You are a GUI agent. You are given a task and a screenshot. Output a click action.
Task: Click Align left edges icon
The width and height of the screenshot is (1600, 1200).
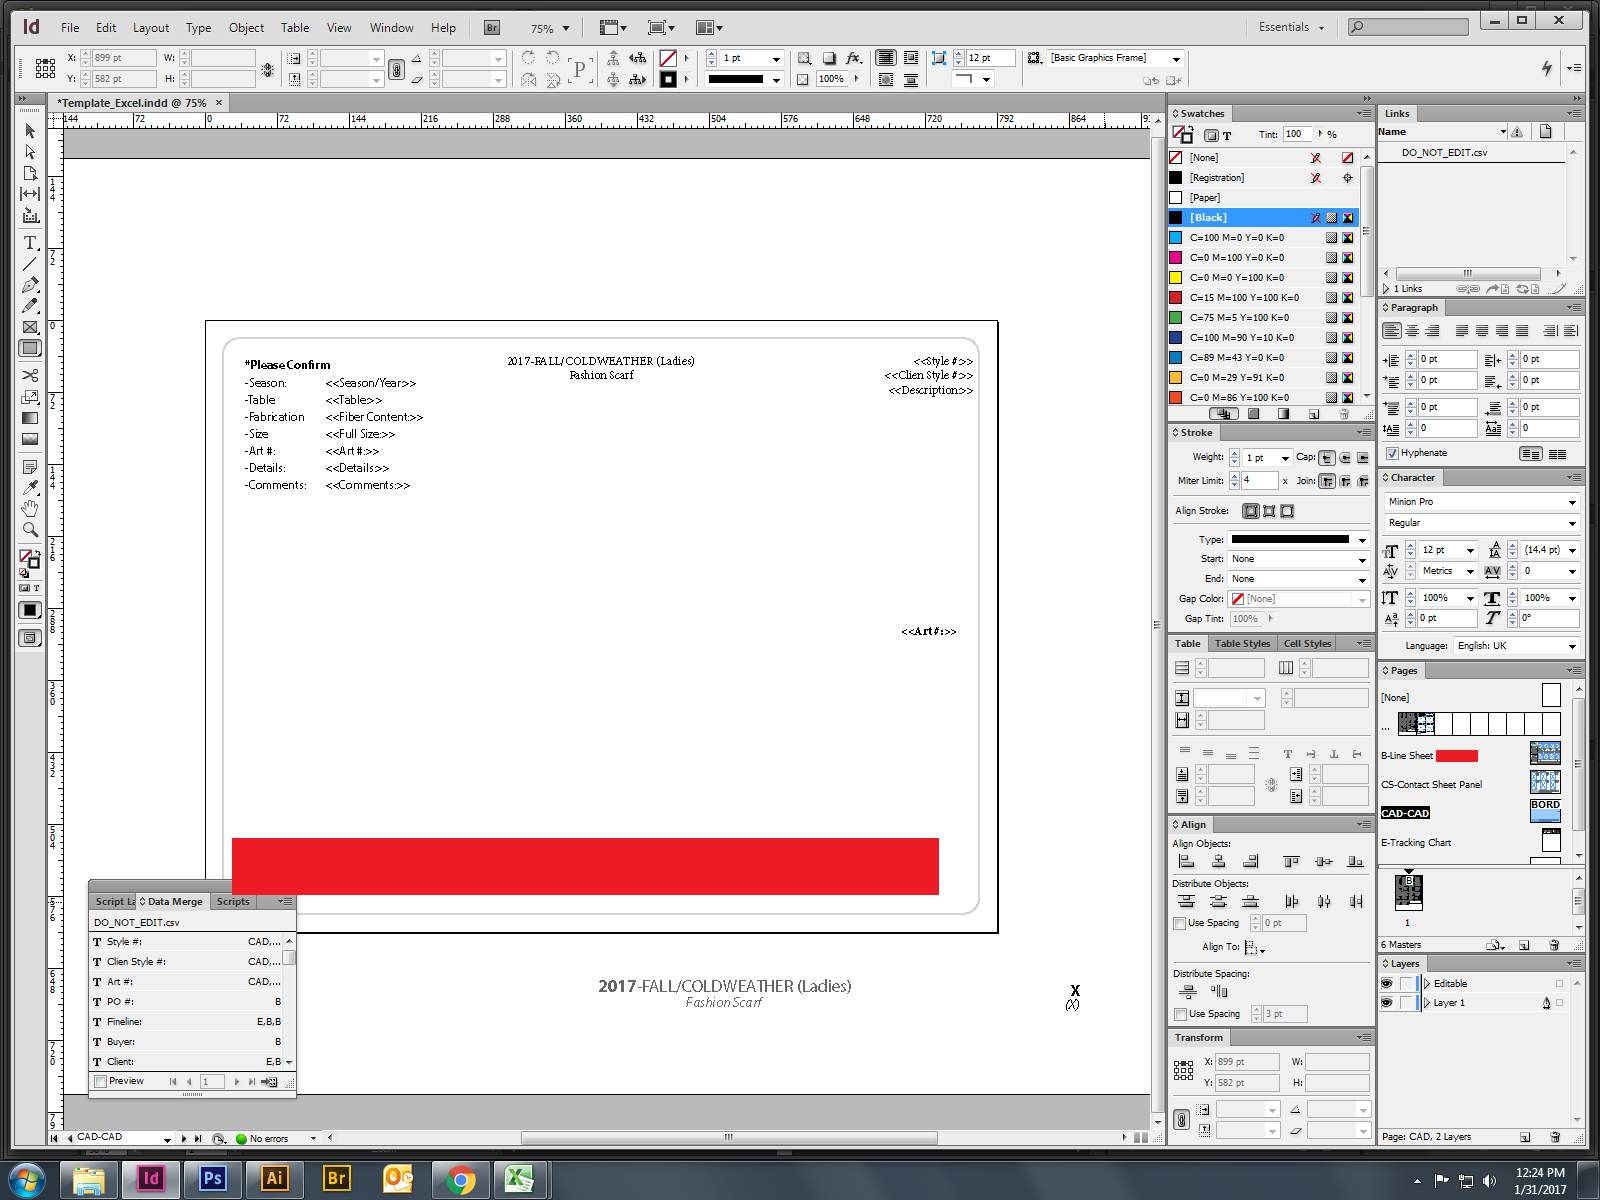click(x=1186, y=861)
